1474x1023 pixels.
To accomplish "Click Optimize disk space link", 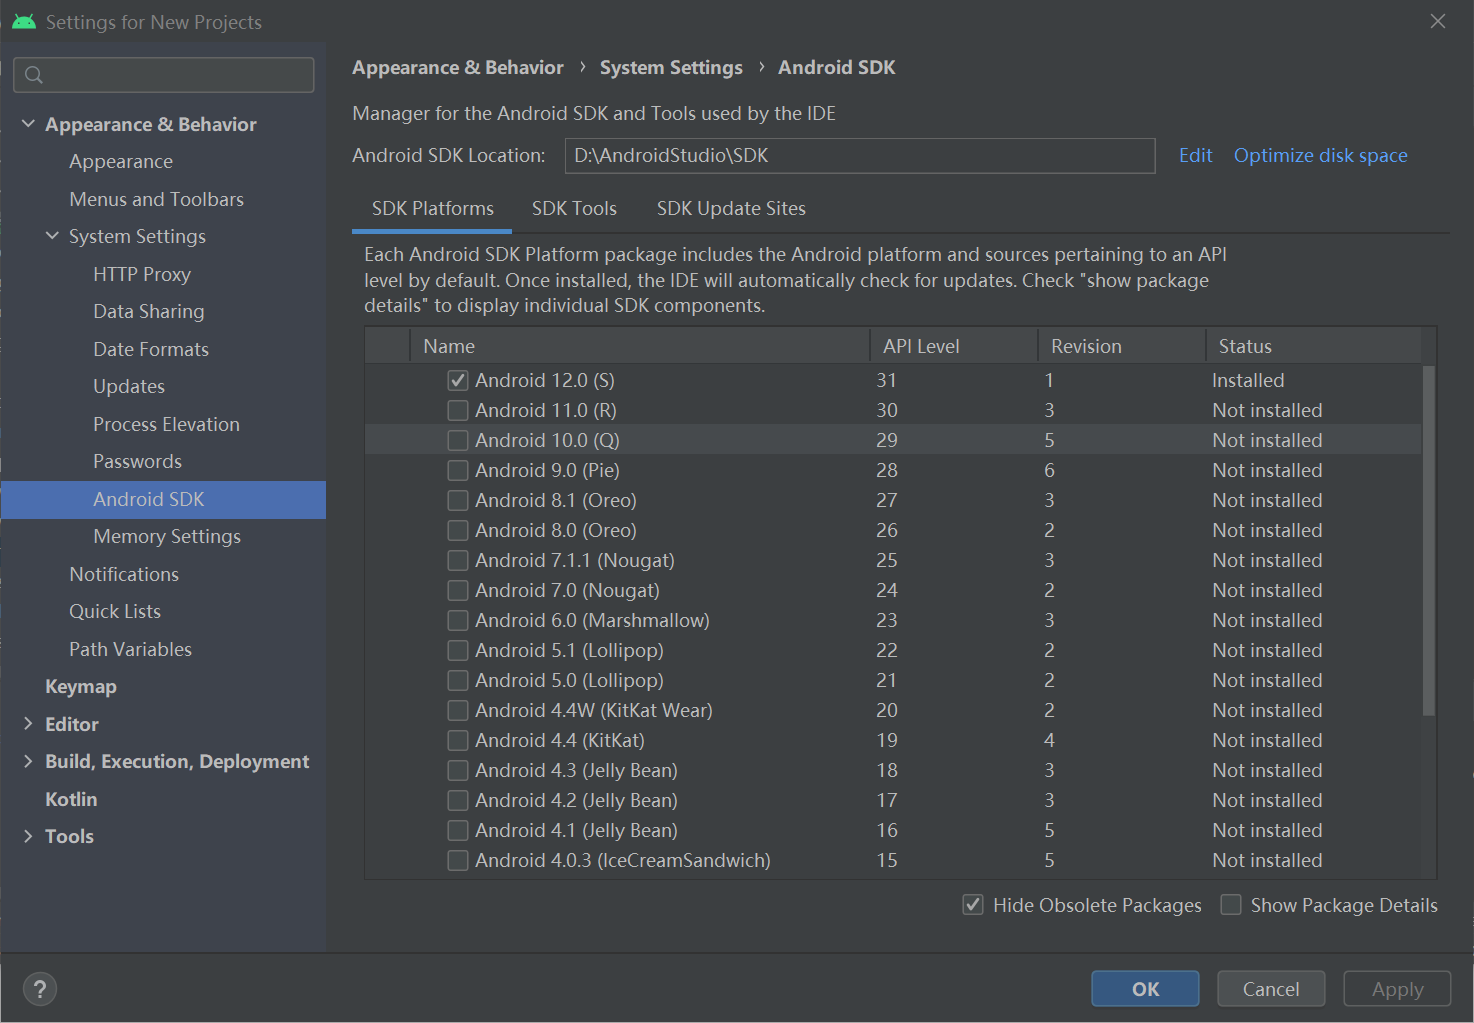I will click(1320, 155).
